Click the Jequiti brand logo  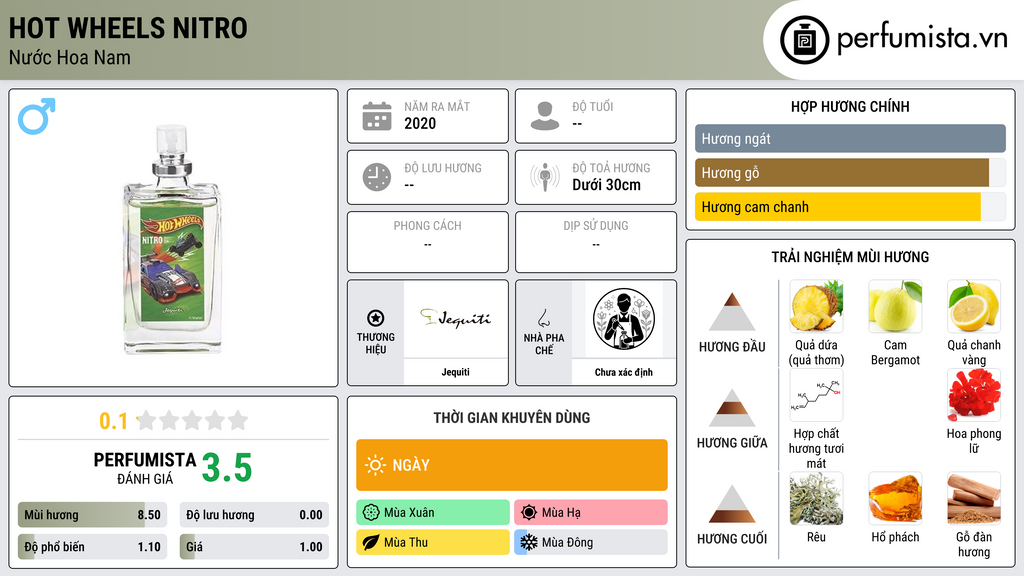coord(455,319)
